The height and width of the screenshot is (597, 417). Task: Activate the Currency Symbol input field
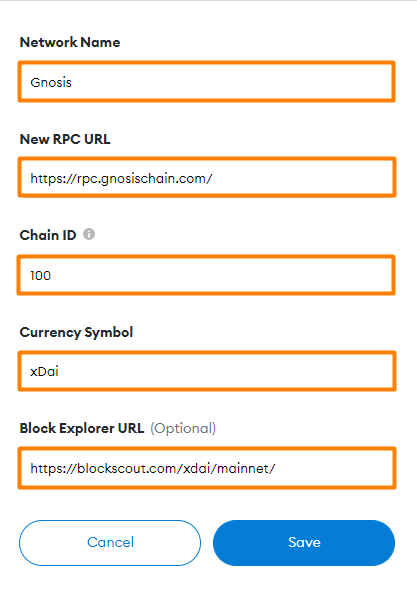pos(207,371)
